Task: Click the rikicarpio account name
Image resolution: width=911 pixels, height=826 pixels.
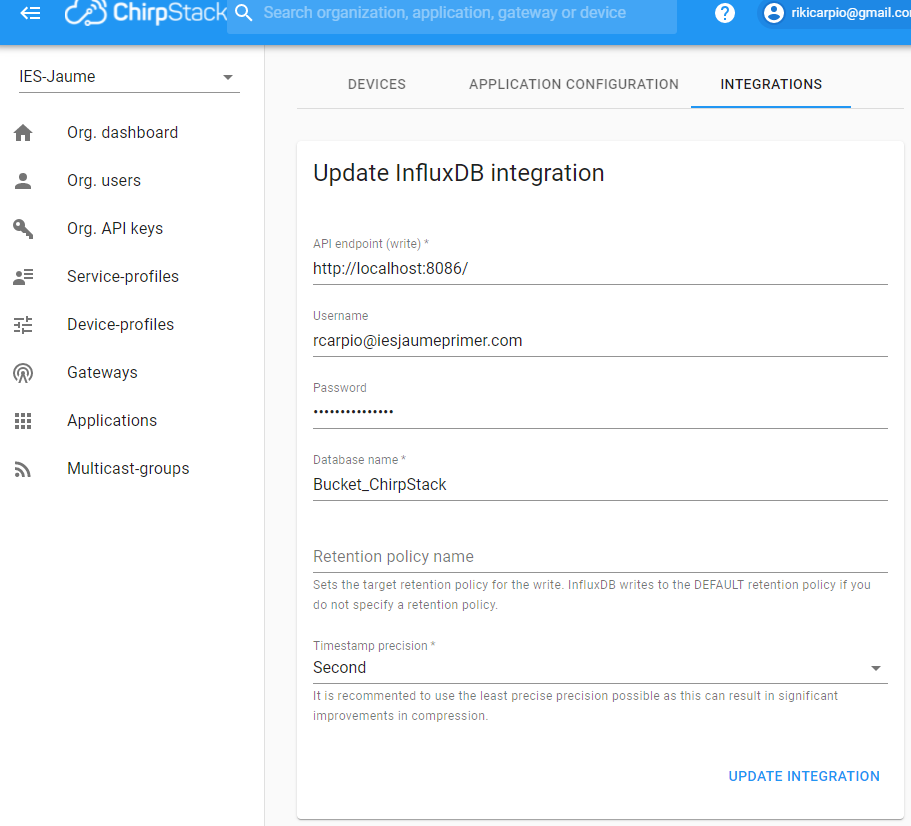Action: pos(851,13)
